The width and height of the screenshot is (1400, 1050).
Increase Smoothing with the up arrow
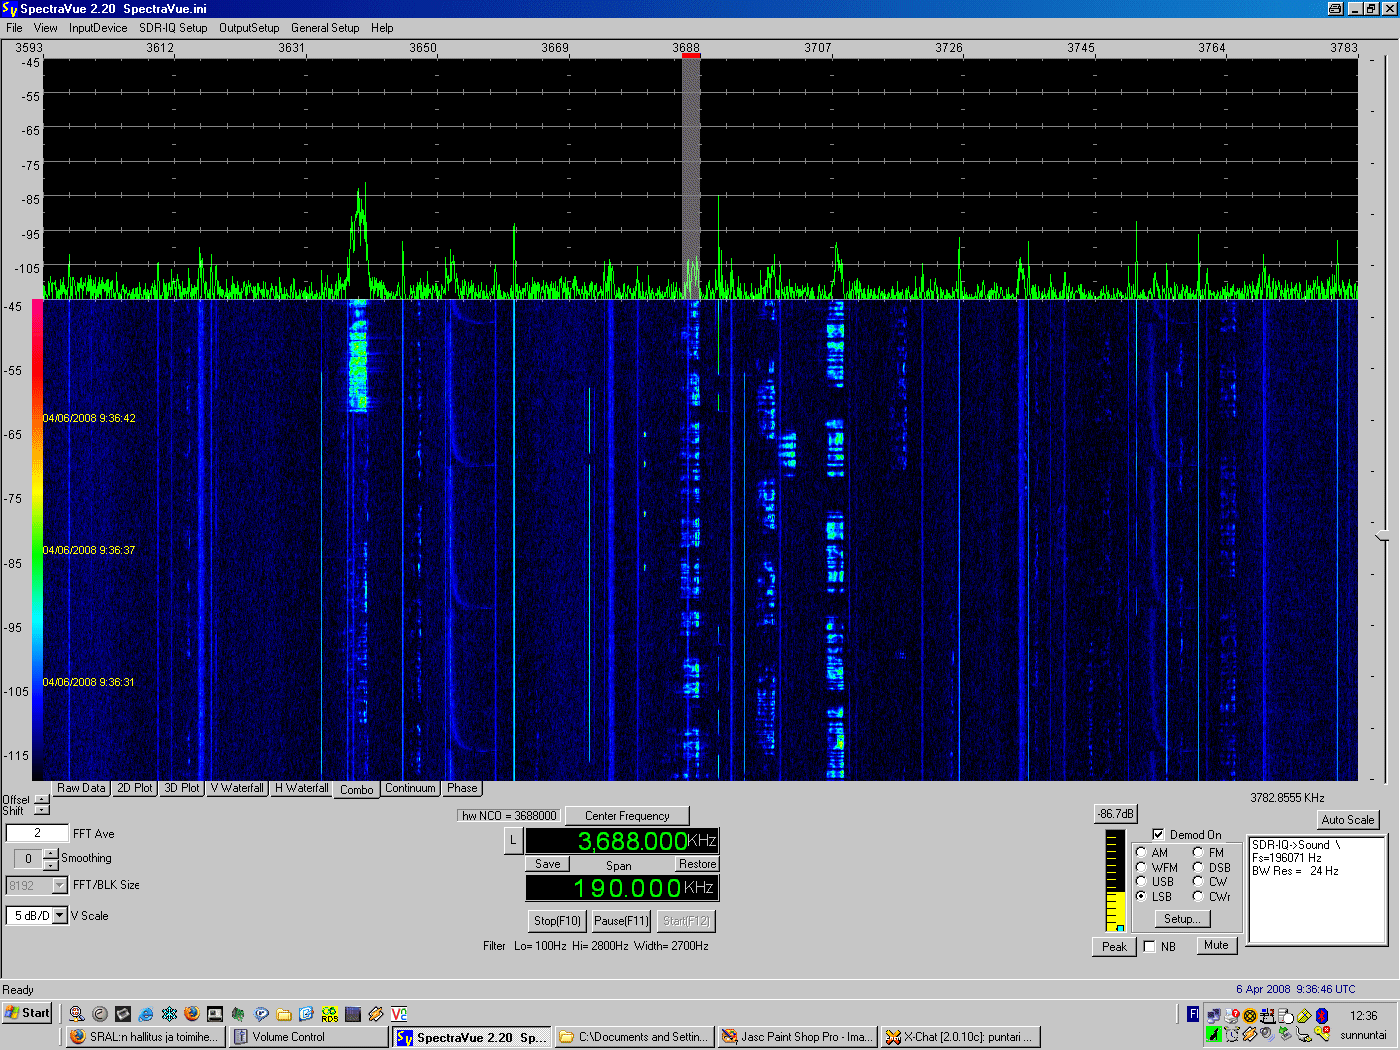[x=51, y=853]
